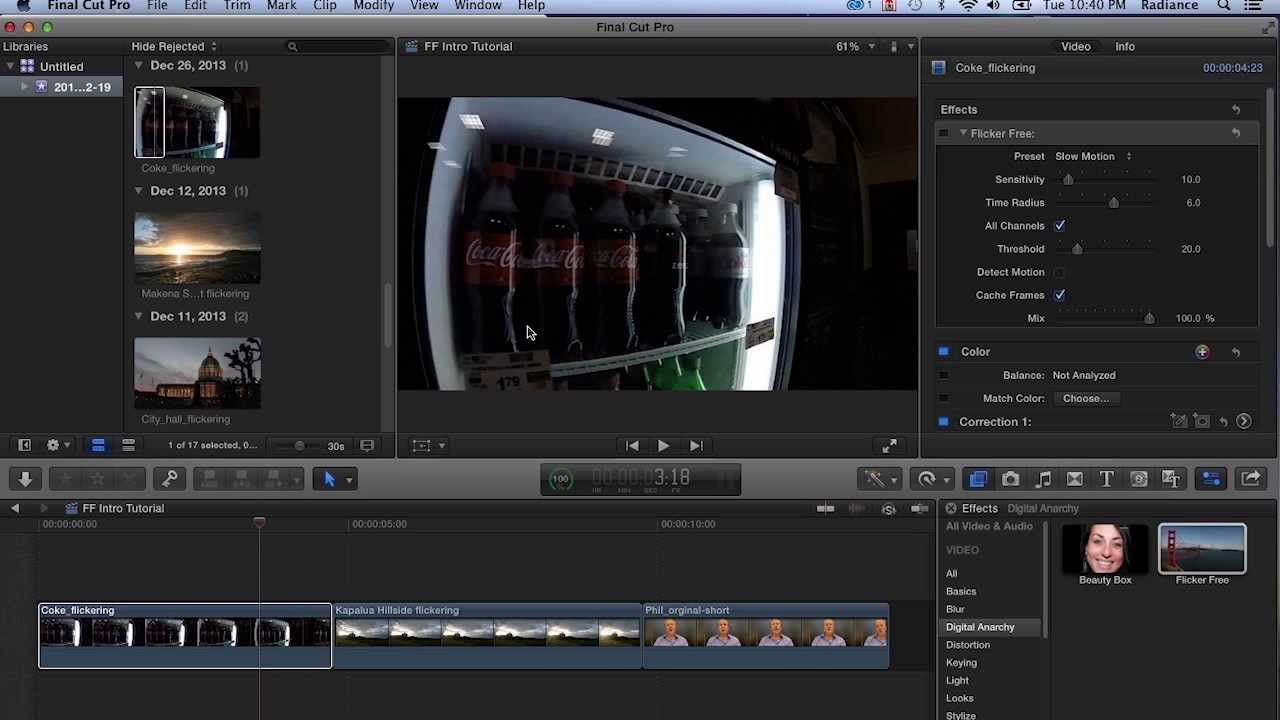Add a color correction with the plus icon

tap(1202, 352)
